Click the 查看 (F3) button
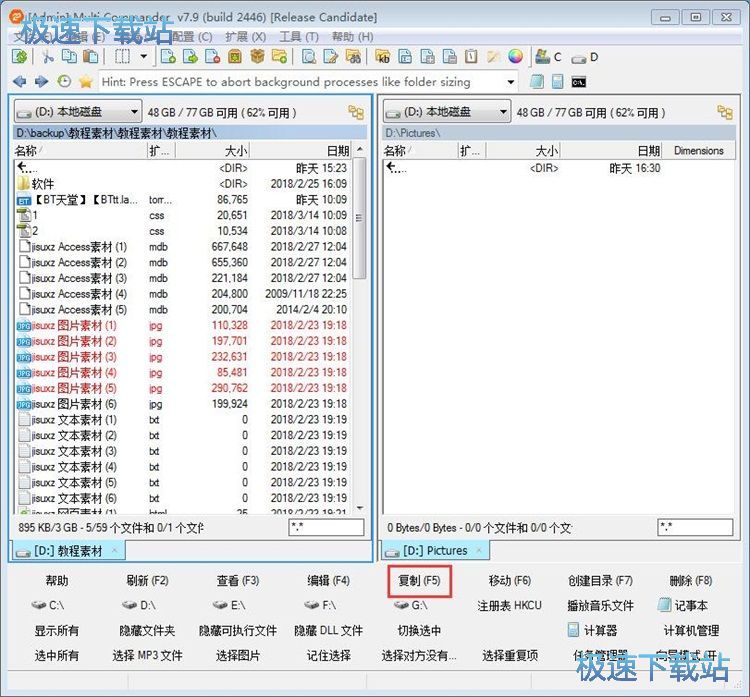Screen dimensions: 750x697 point(238,581)
